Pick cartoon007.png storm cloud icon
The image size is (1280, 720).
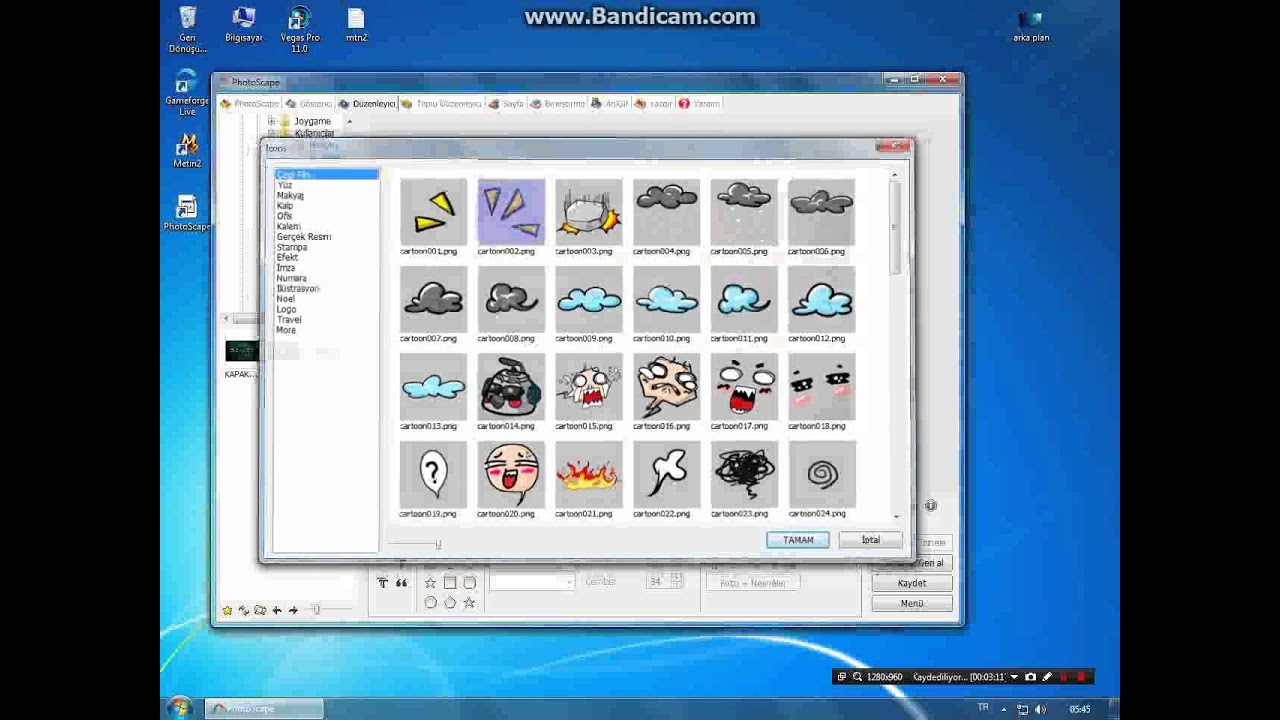(433, 299)
